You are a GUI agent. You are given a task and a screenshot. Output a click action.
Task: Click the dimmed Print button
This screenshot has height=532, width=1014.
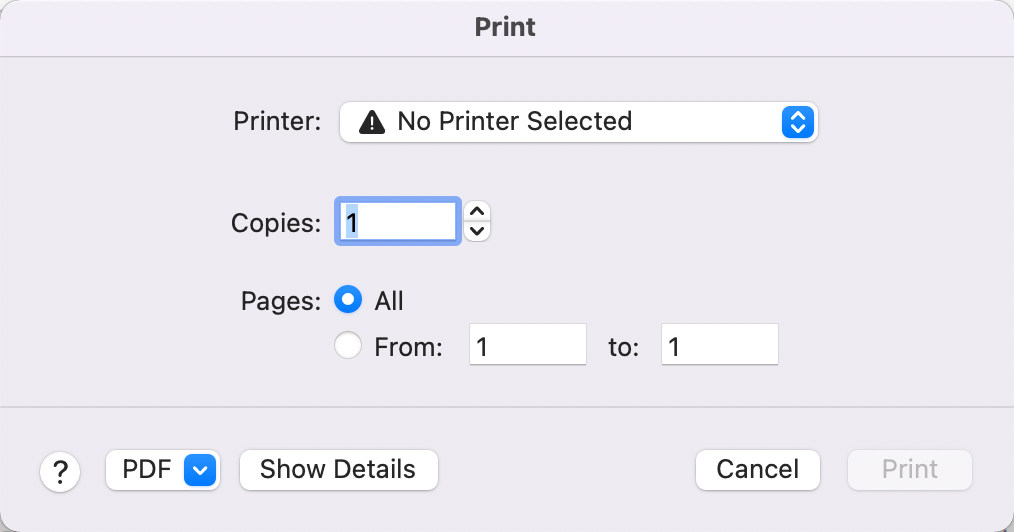[x=910, y=470]
